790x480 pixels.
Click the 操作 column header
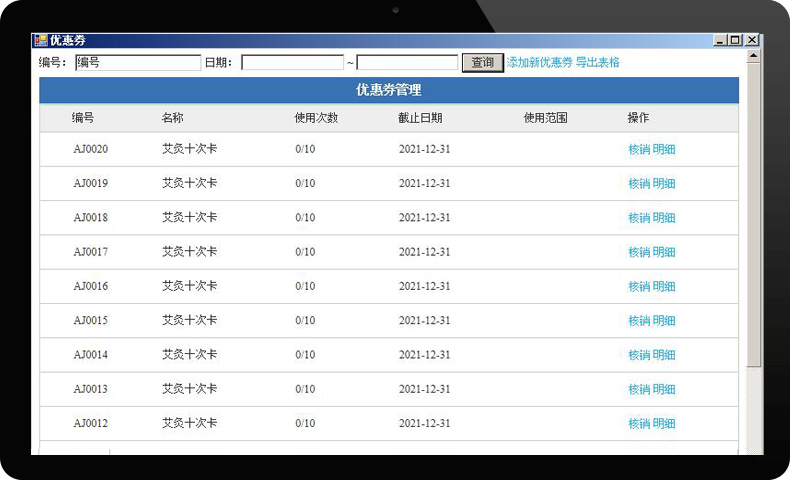click(638, 118)
